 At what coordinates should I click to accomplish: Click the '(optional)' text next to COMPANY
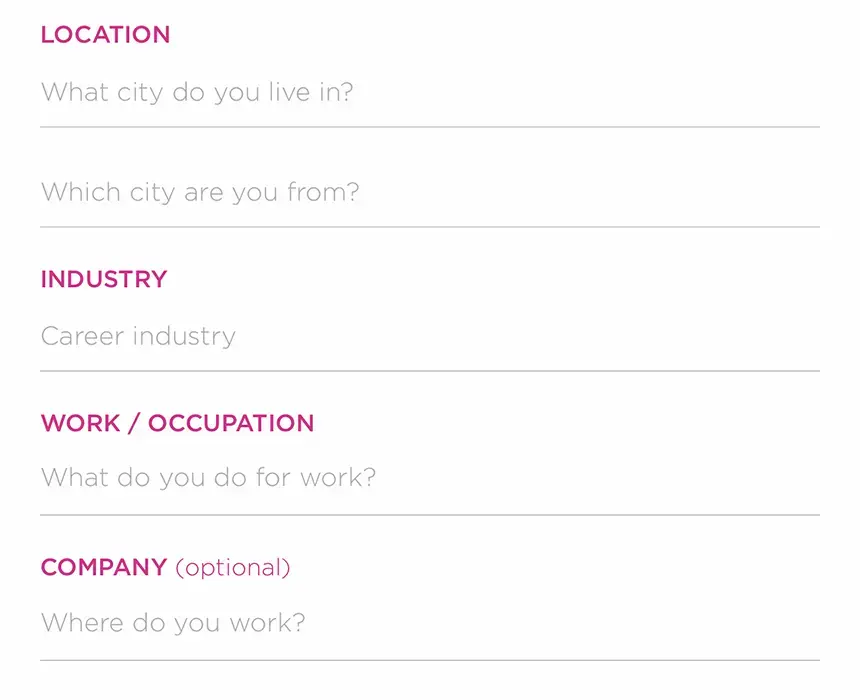(232, 568)
